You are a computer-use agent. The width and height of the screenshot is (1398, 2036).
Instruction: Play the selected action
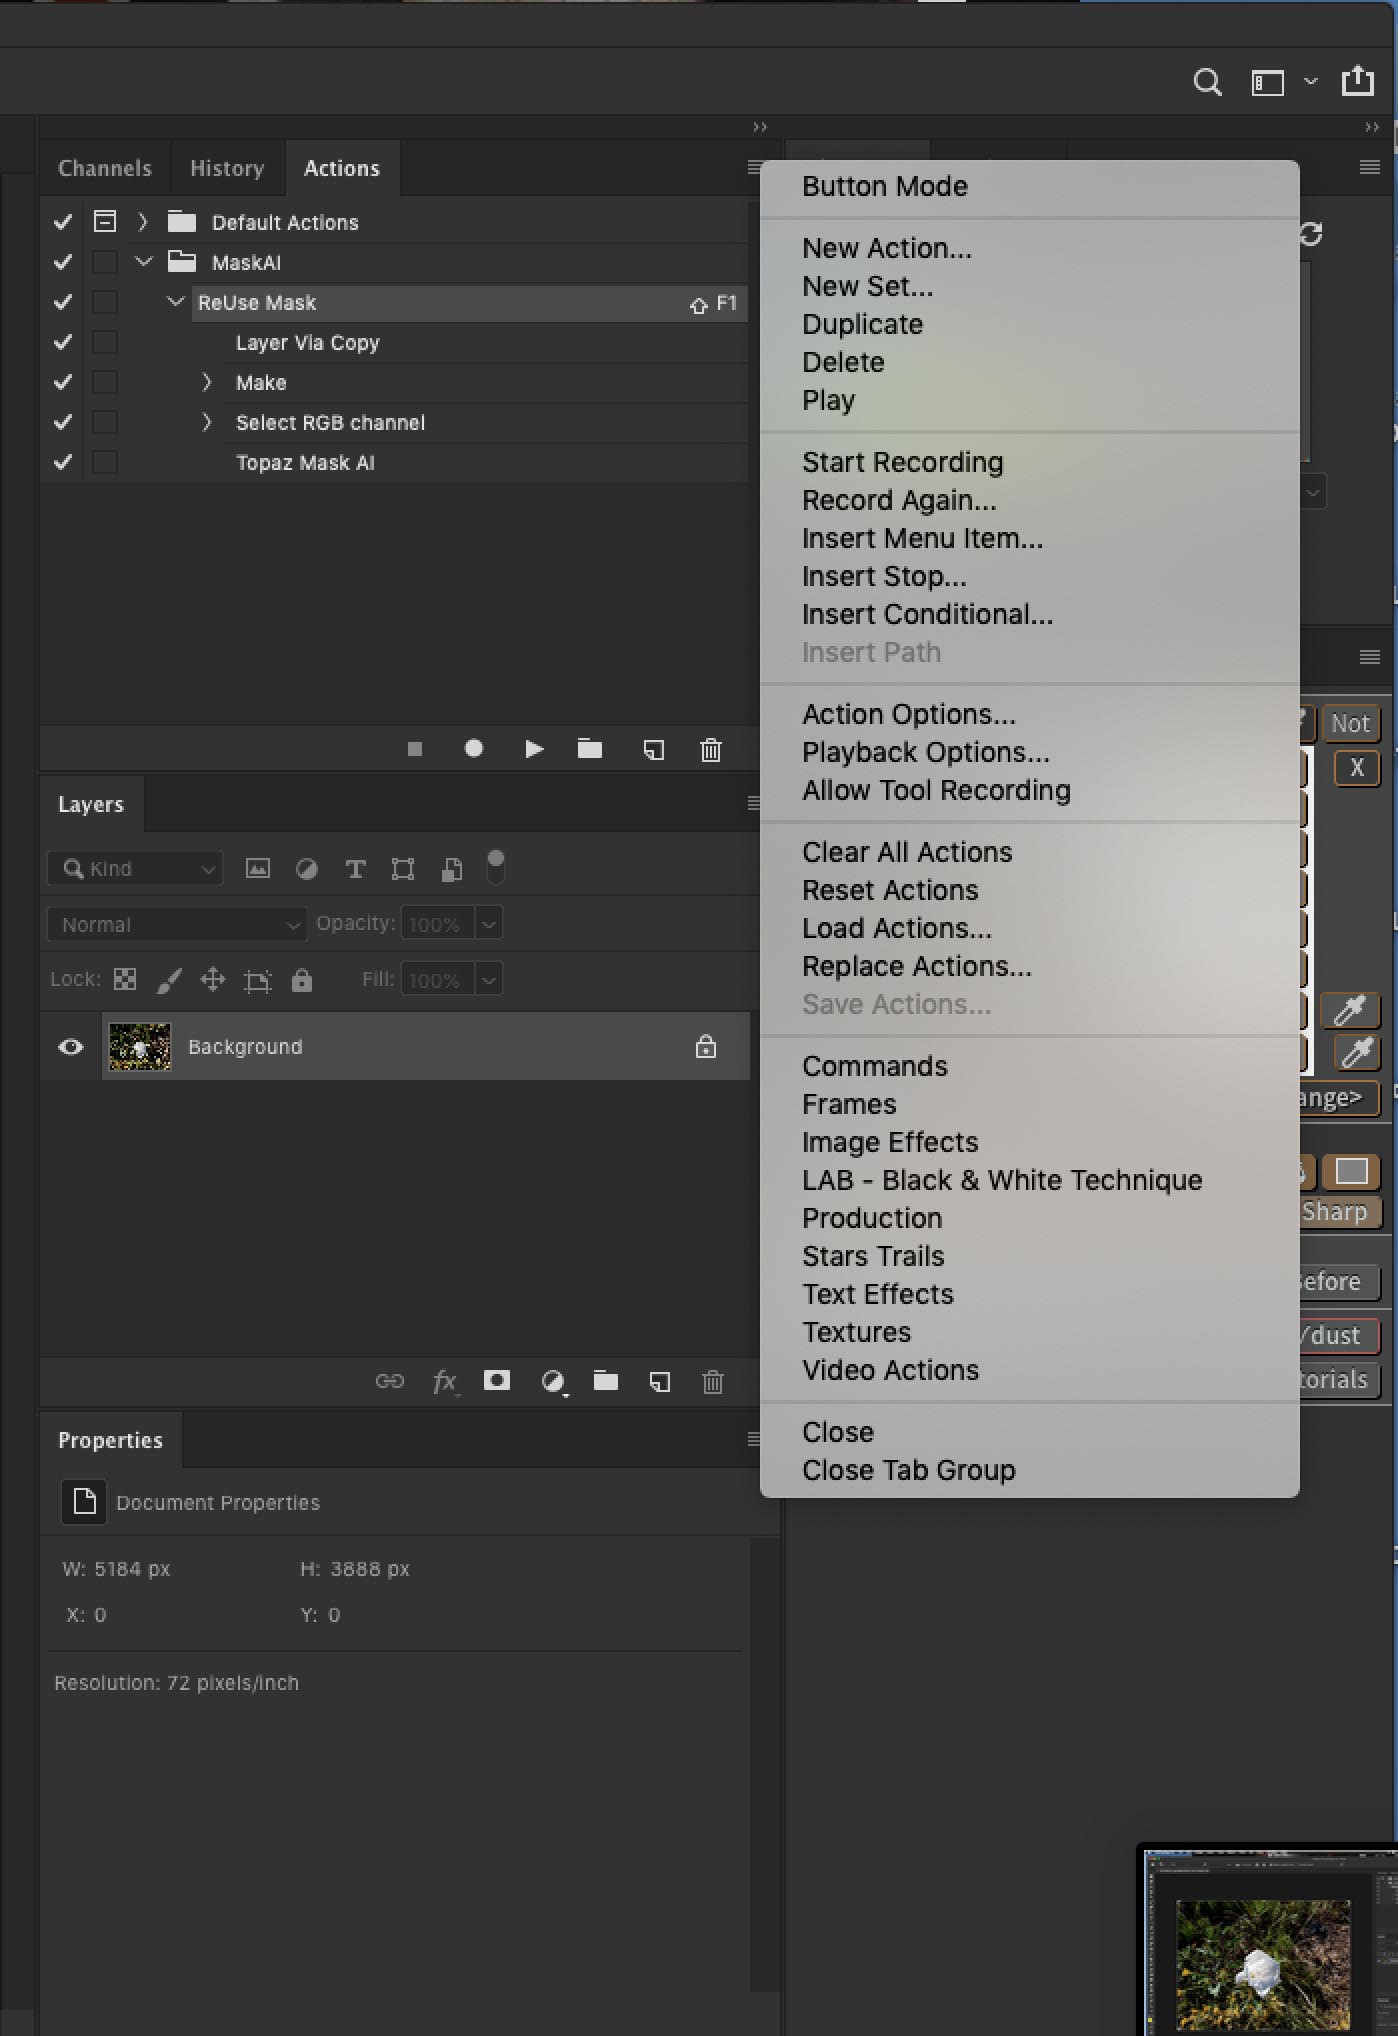(x=534, y=748)
